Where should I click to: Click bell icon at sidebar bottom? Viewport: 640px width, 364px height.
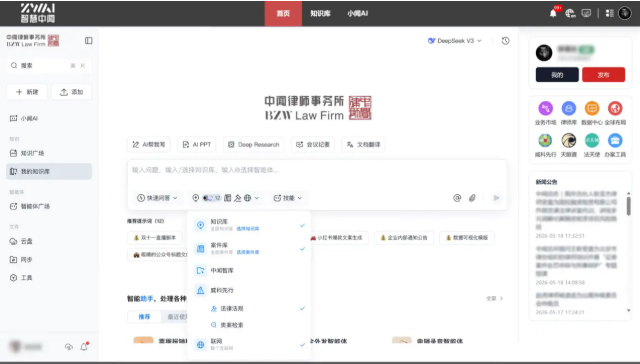pos(84,347)
